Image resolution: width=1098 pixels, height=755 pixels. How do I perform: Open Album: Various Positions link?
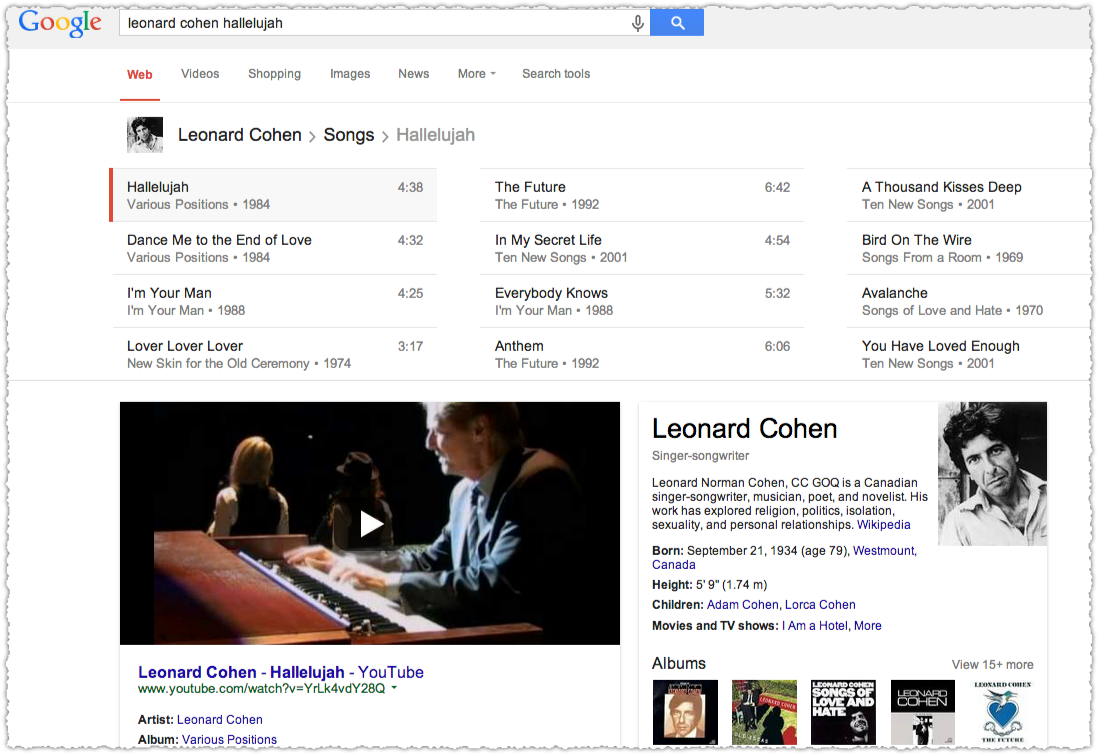coord(229,739)
